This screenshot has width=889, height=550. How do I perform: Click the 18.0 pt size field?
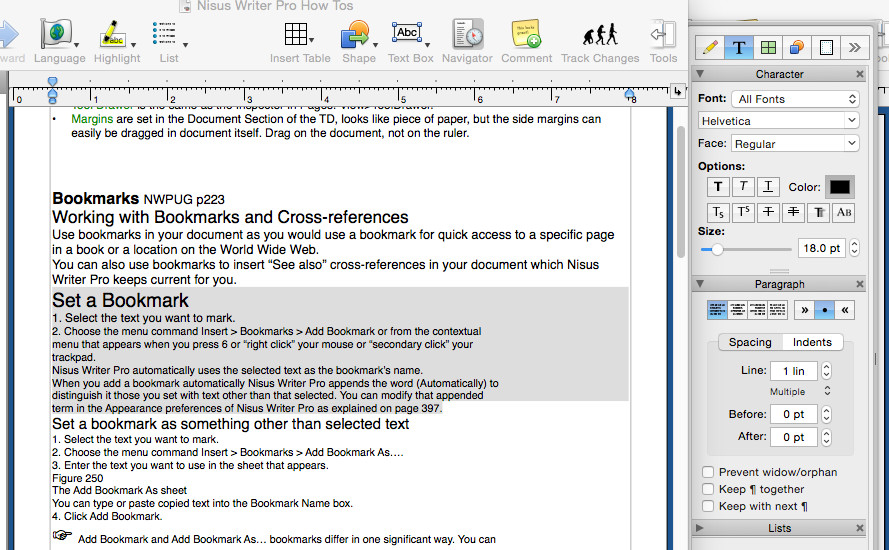coord(822,248)
